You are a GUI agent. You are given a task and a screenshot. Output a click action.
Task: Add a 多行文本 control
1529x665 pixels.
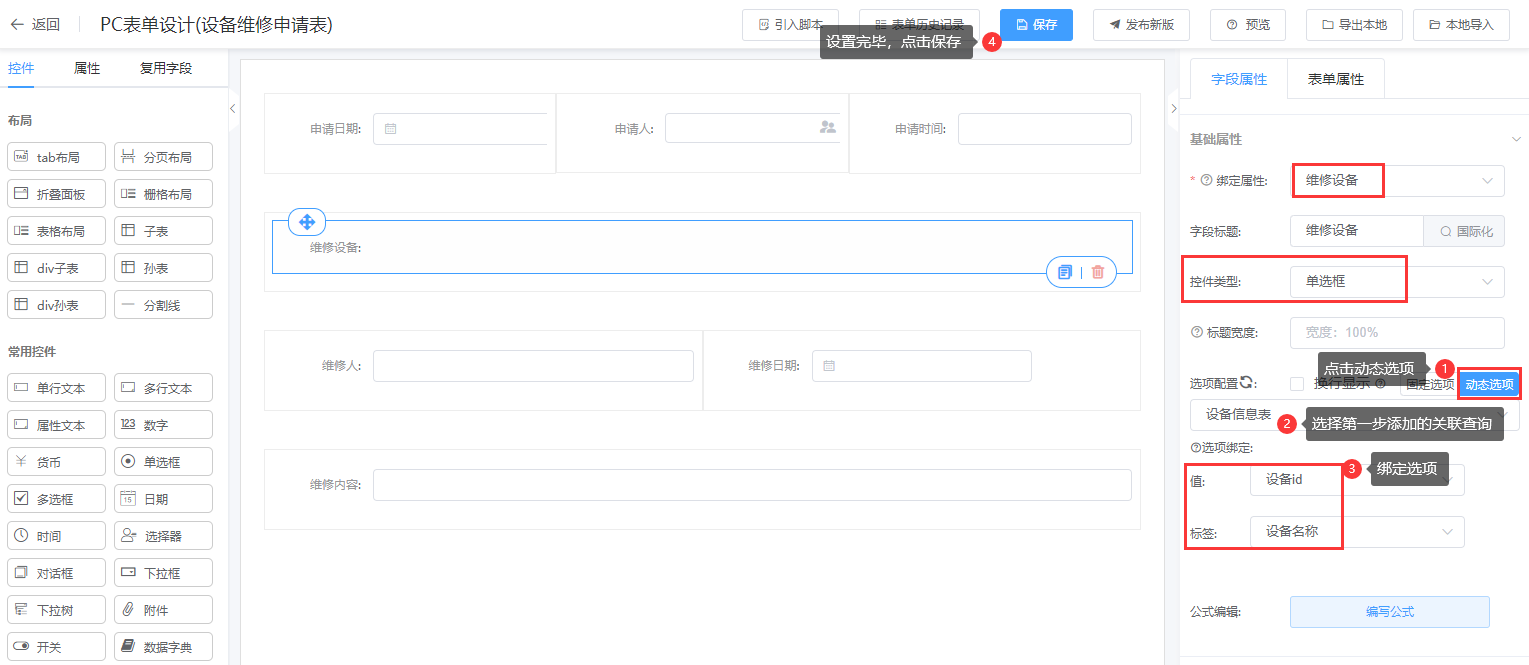163,388
